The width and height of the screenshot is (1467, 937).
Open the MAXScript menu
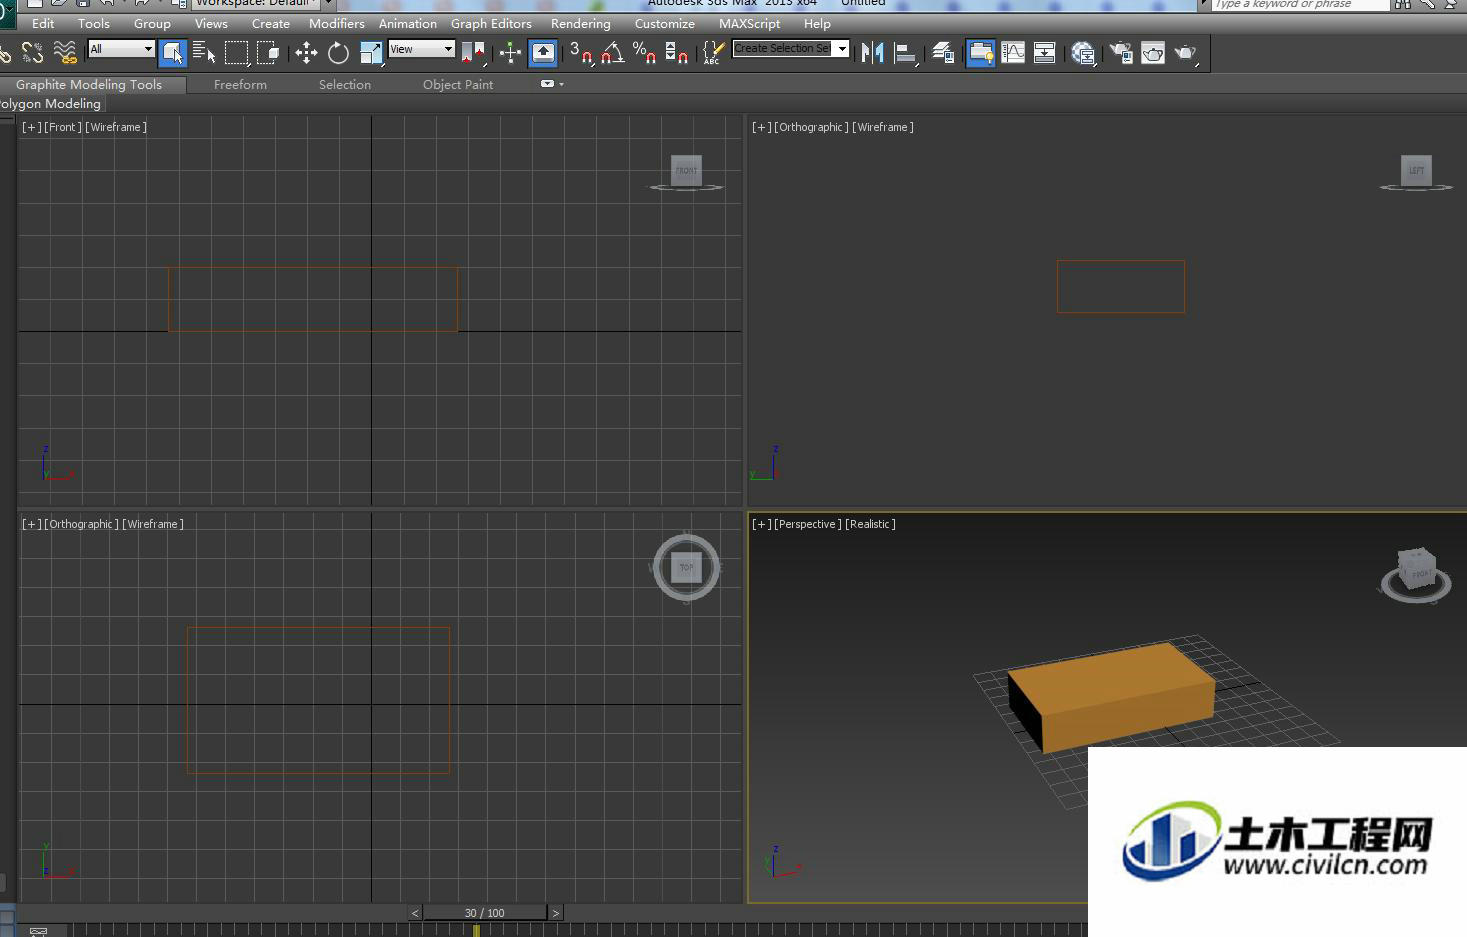(749, 23)
